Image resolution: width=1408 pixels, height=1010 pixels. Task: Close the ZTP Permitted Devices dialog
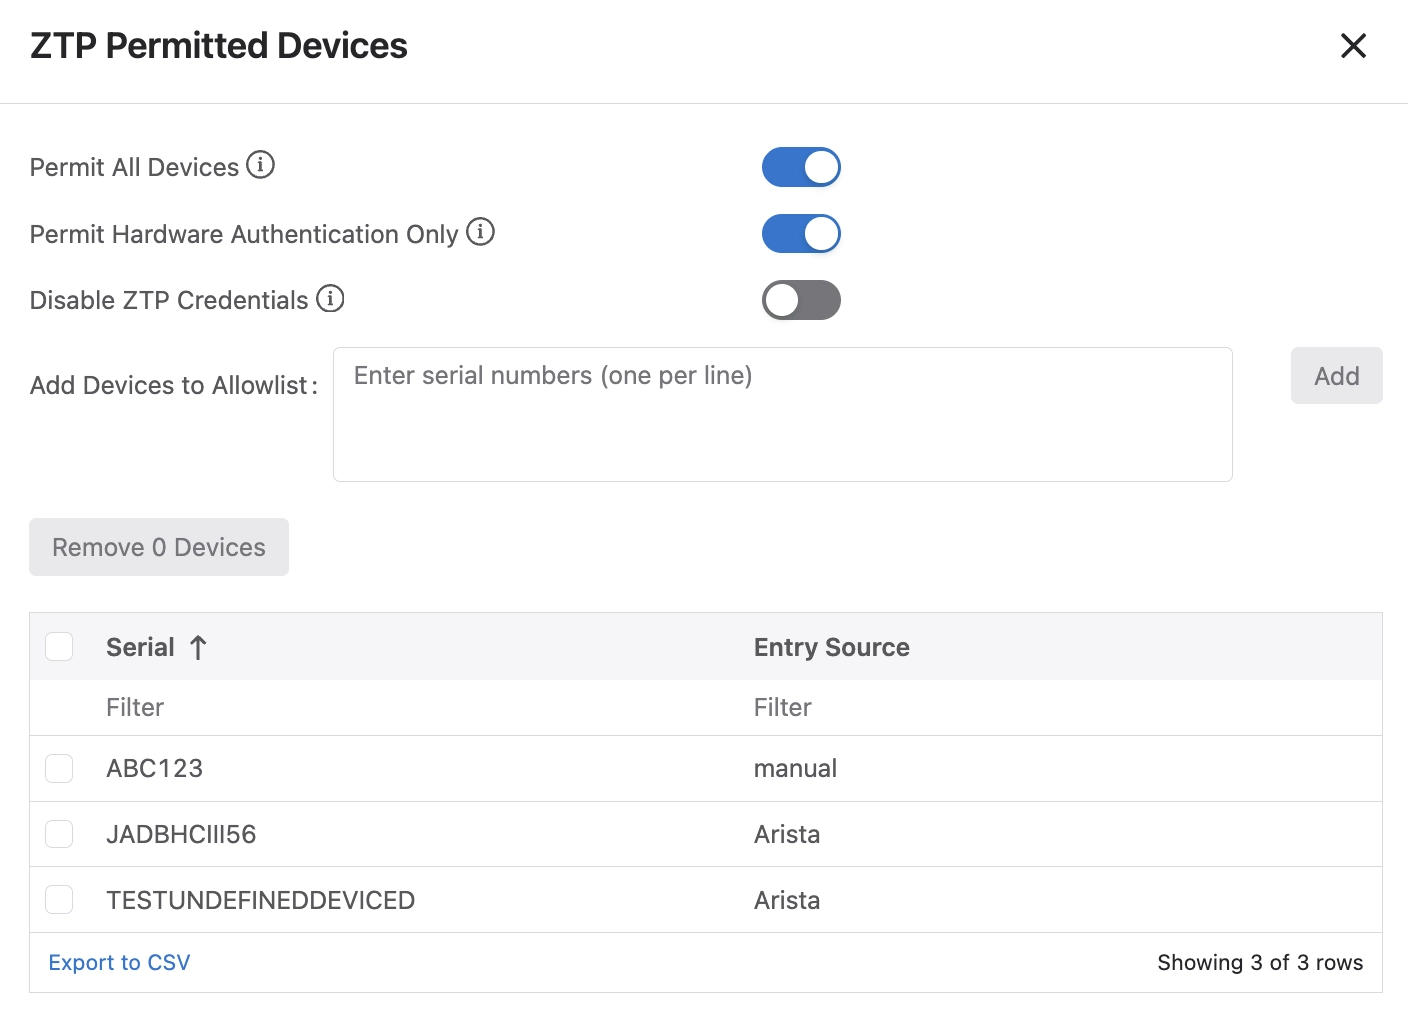[1353, 46]
